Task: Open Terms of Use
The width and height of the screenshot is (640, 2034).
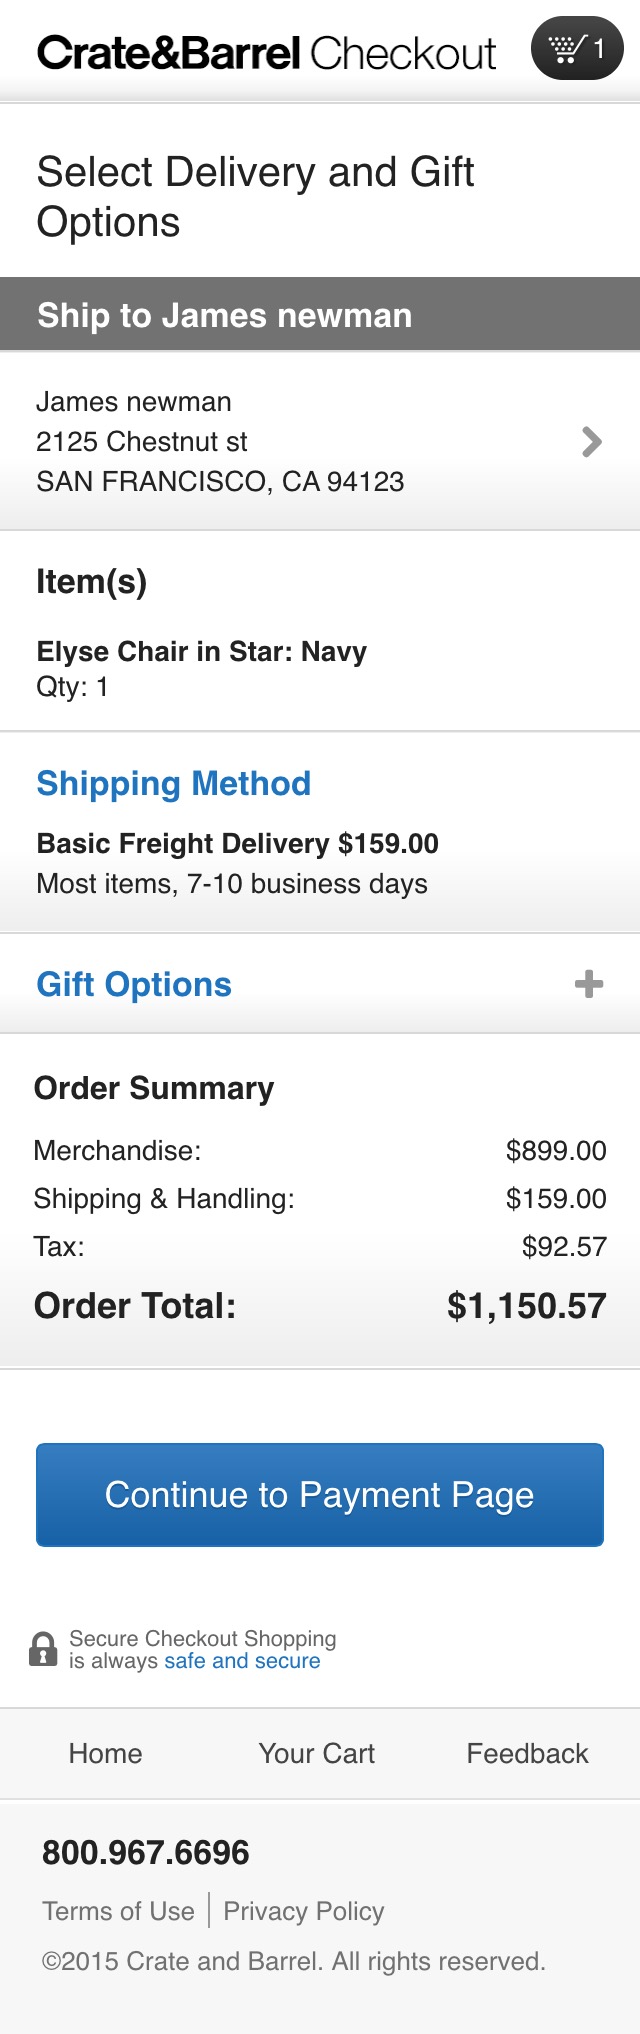Action: tap(117, 1911)
